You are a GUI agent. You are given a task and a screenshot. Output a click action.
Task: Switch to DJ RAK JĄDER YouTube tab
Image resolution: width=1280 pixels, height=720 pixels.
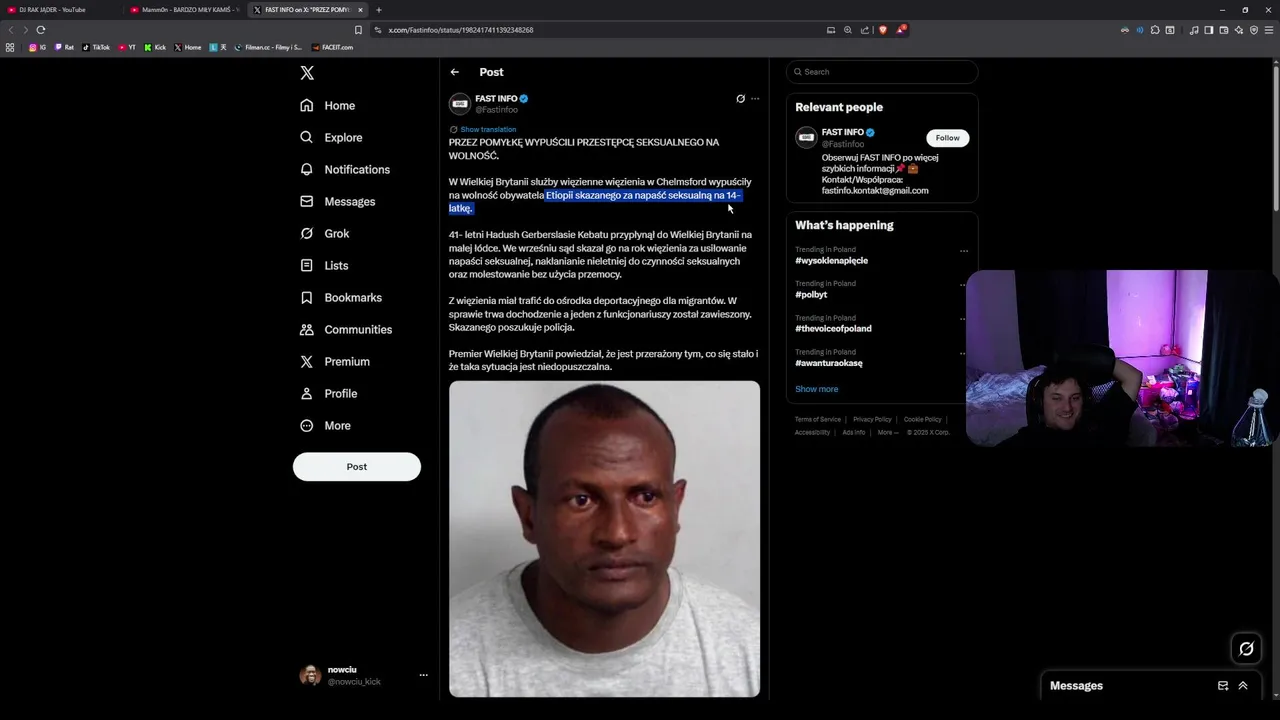click(x=60, y=10)
